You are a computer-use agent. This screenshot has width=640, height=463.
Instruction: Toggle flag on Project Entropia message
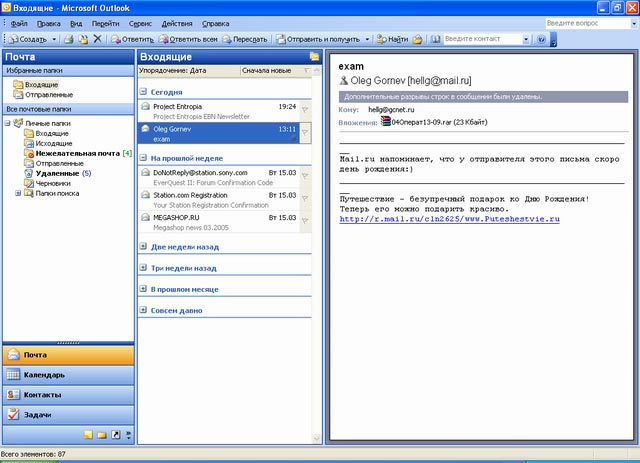pos(305,110)
